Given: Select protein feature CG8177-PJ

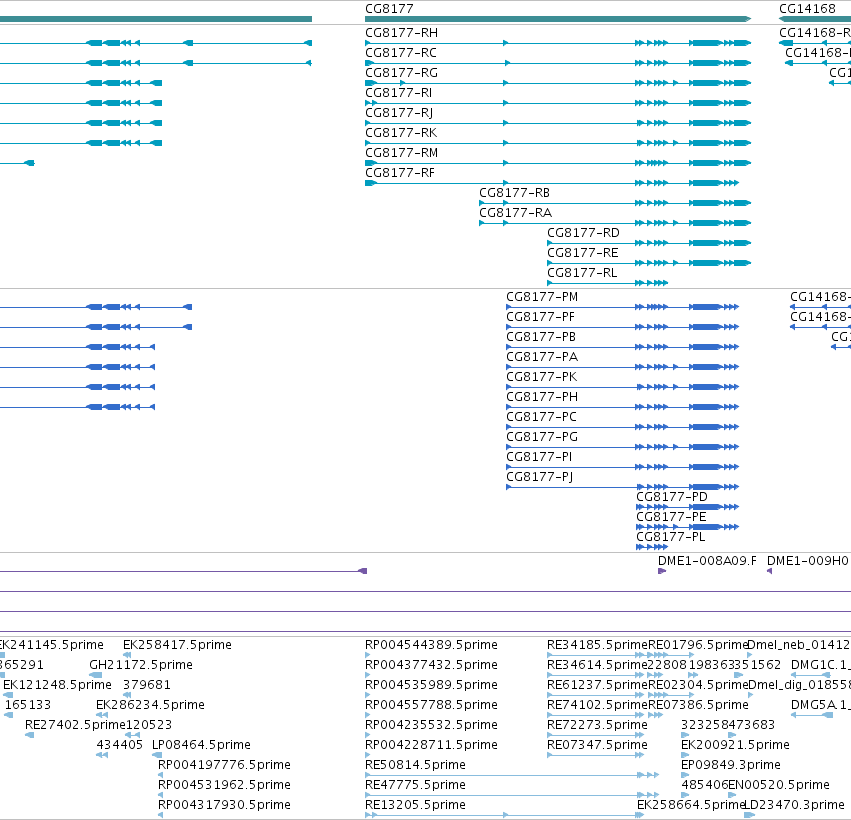Looking at the screenshot, I should point(539,477).
